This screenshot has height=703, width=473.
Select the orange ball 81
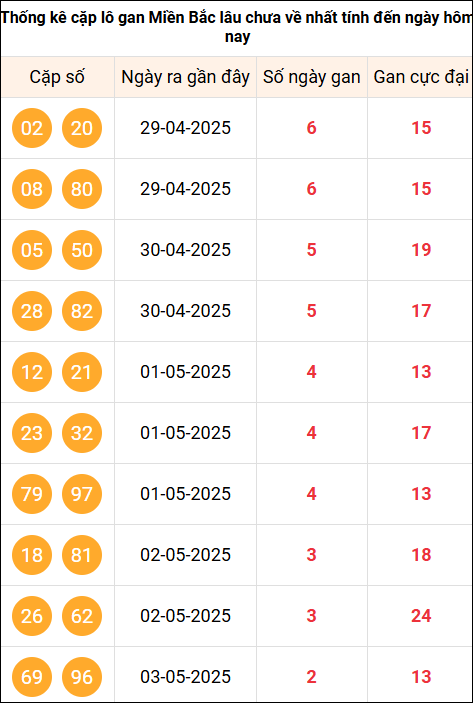pyautogui.click(x=82, y=555)
